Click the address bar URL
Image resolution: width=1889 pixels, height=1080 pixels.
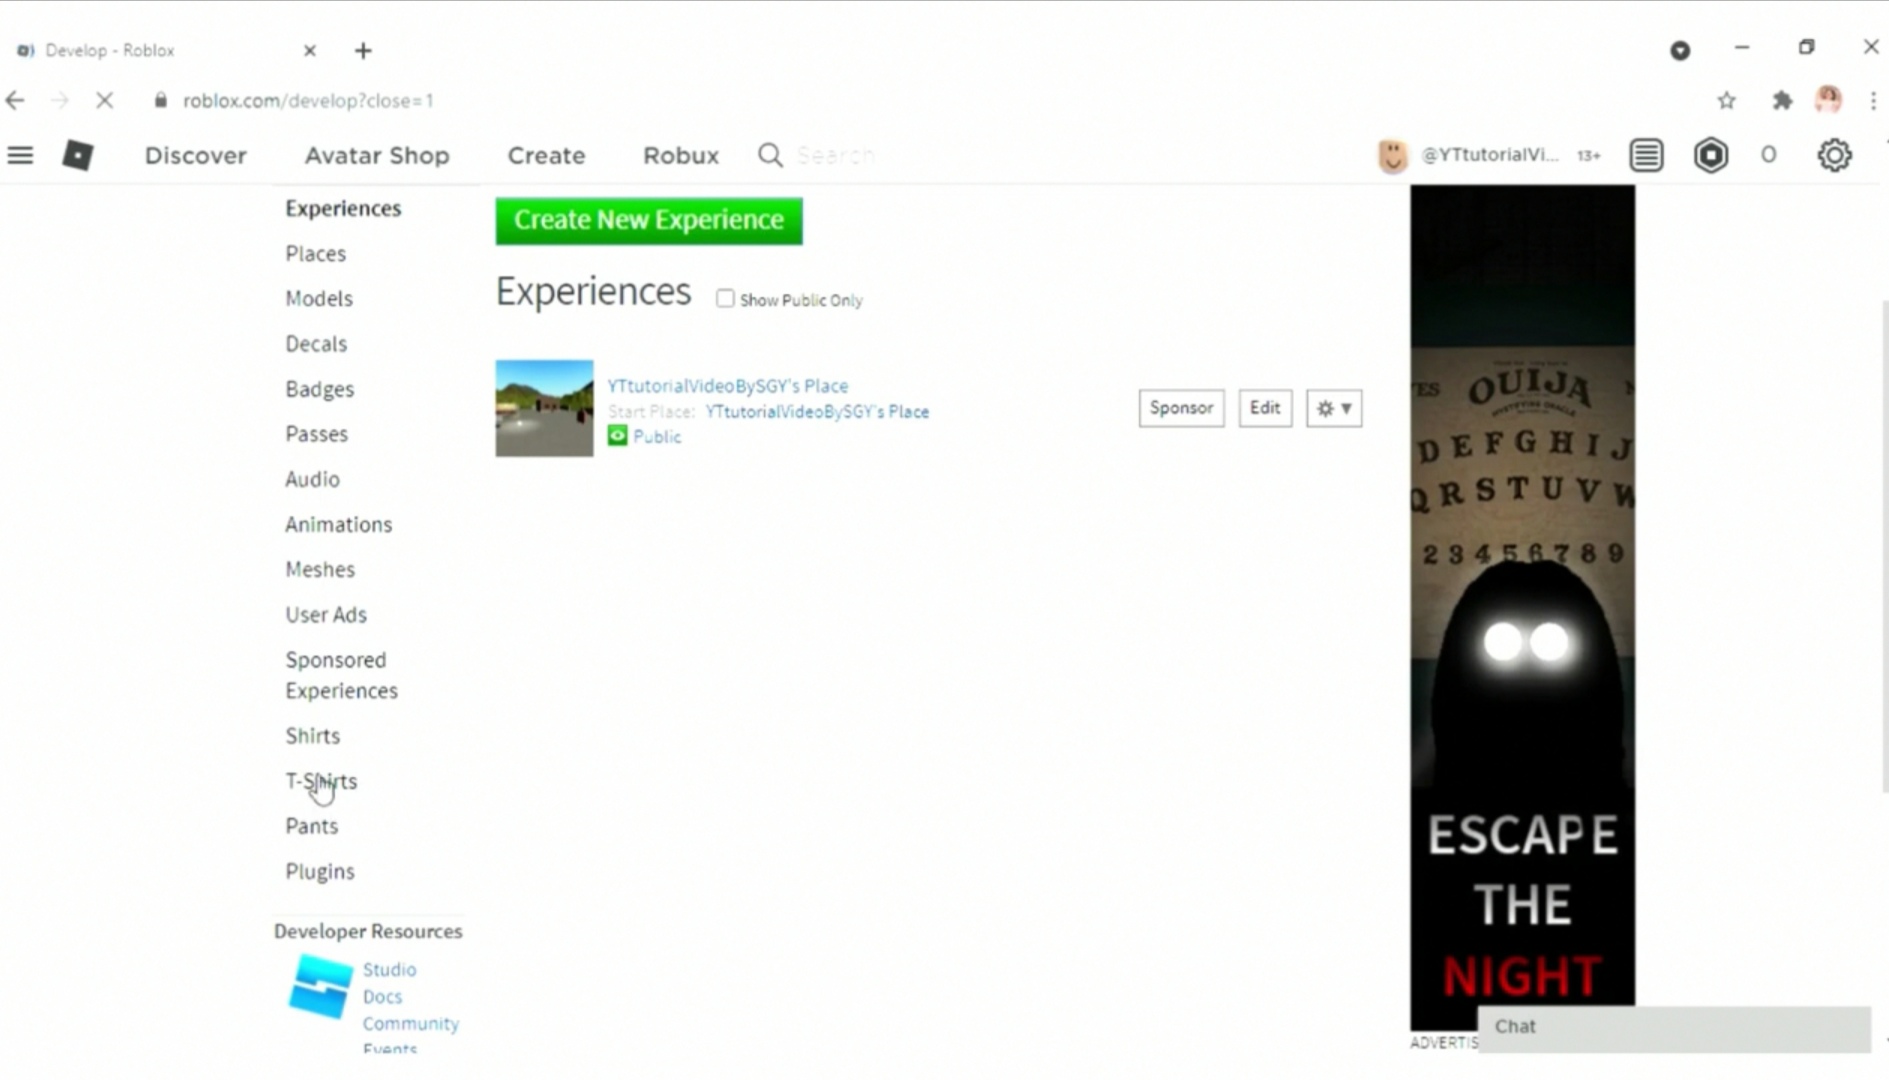point(308,100)
